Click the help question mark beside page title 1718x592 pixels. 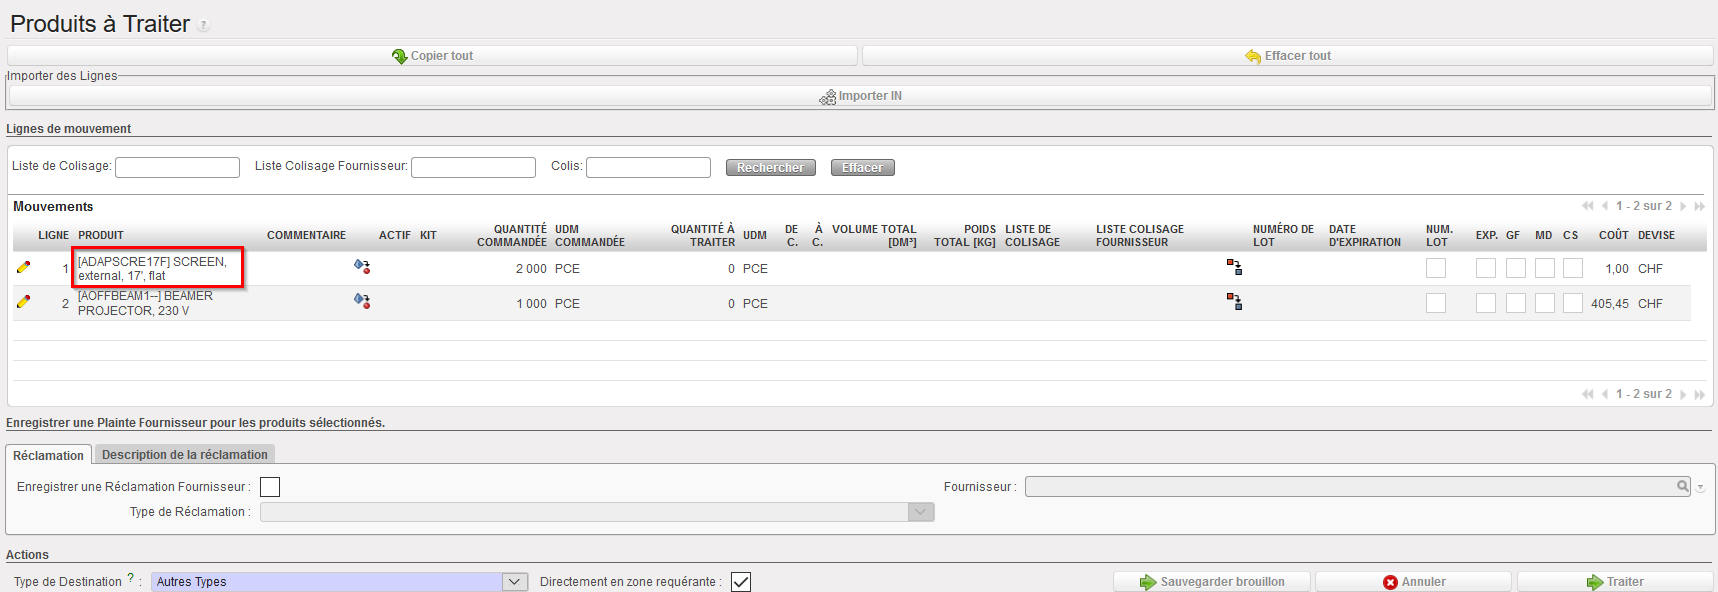(204, 26)
